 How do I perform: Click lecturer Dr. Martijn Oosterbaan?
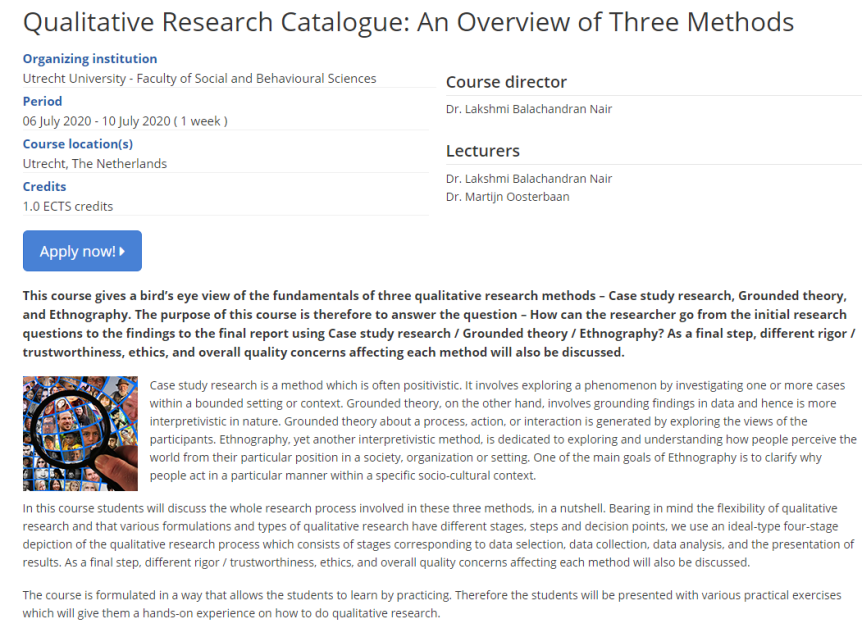click(x=508, y=196)
